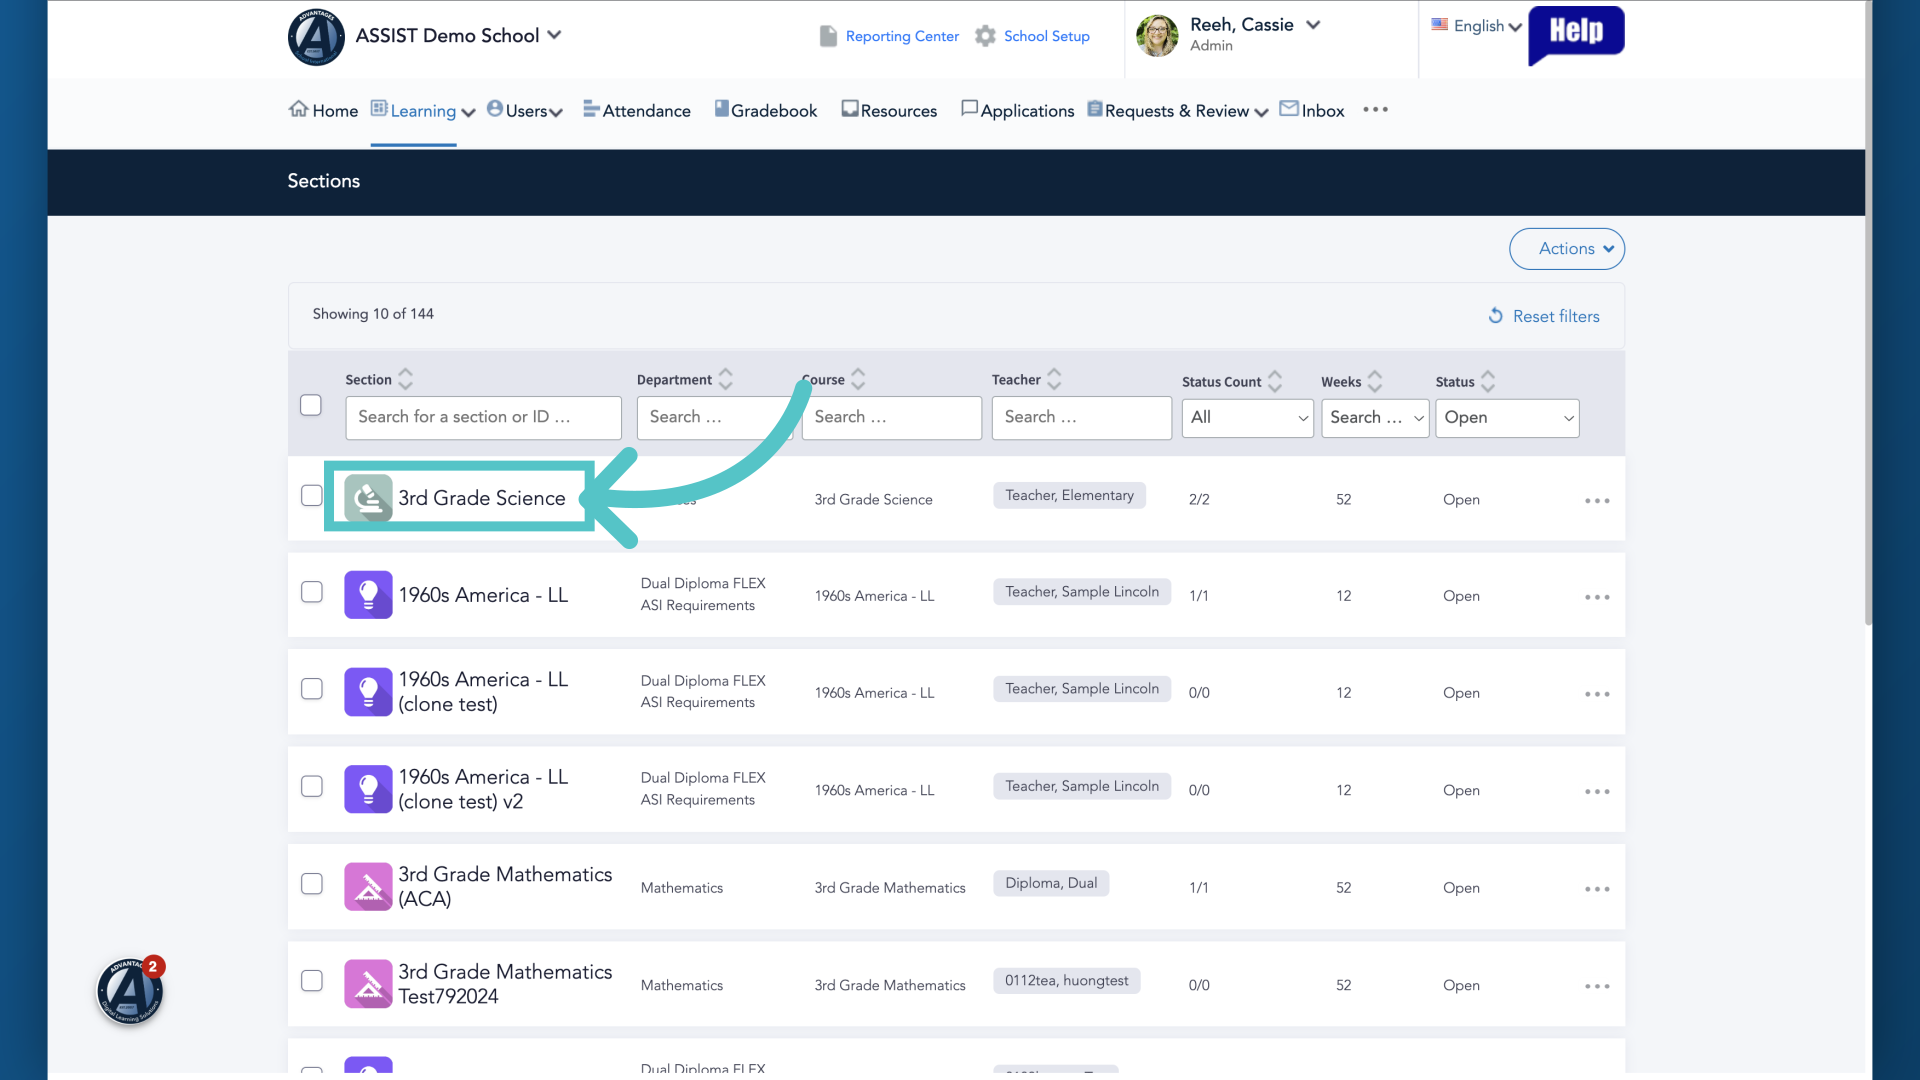Open the Status filter set to Open
Screen dimensions: 1920x1080
[x=1507, y=418]
